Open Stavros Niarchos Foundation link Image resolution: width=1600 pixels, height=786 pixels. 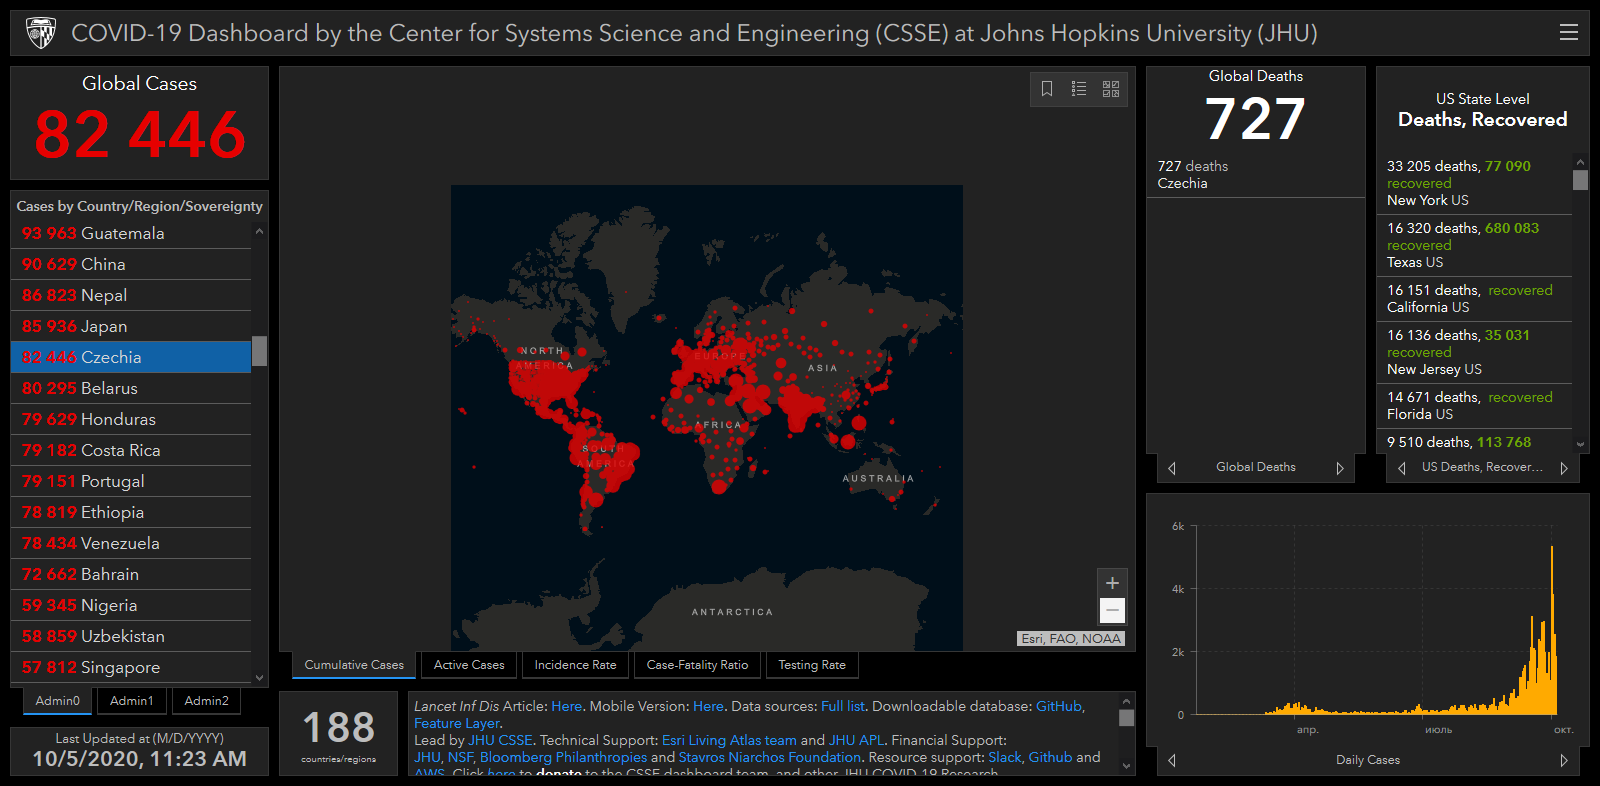pos(769,757)
